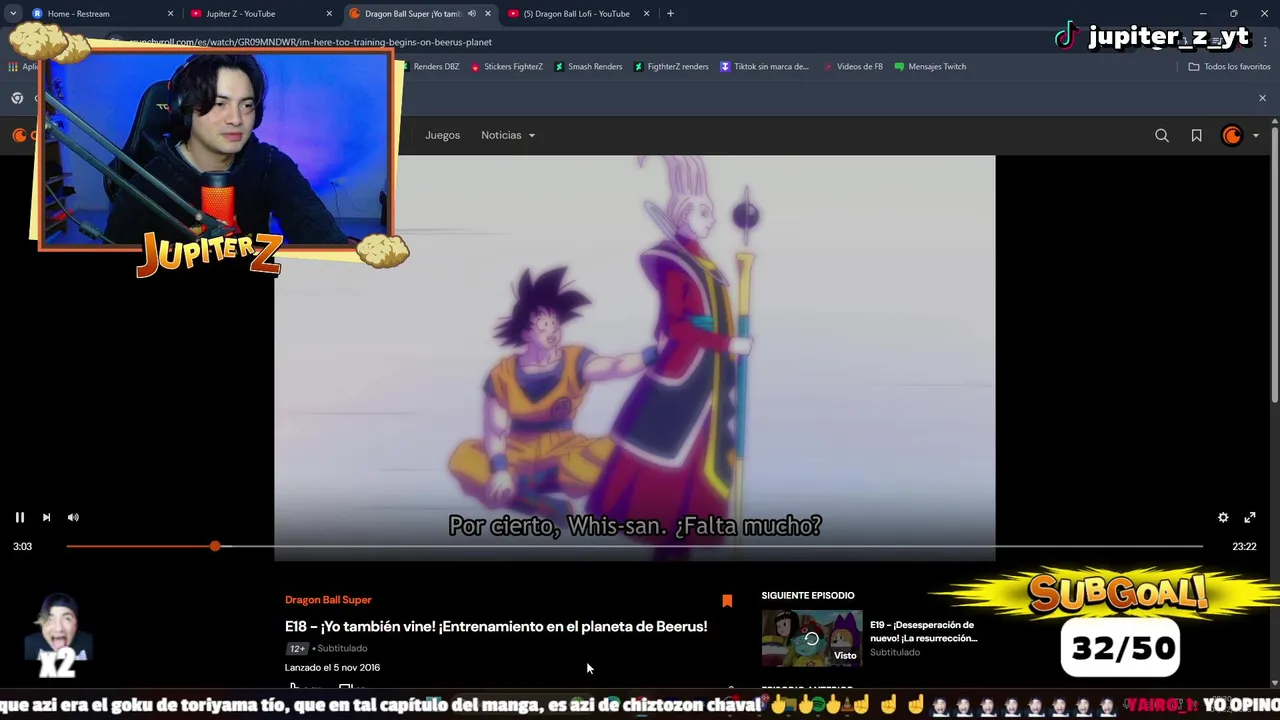Open the FightherZ renders bookmark
Image resolution: width=1280 pixels, height=720 pixels.
pyautogui.click(x=671, y=67)
